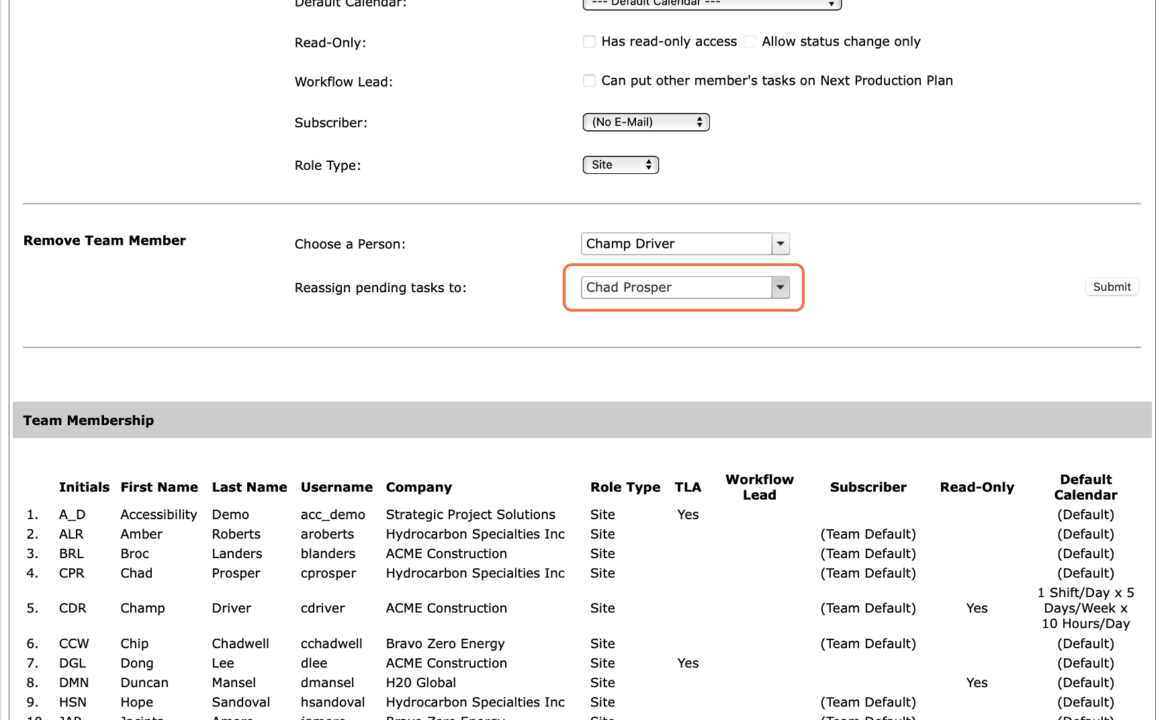Enable Allow status change only checkbox
1170x720 pixels.
[x=750, y=42]
